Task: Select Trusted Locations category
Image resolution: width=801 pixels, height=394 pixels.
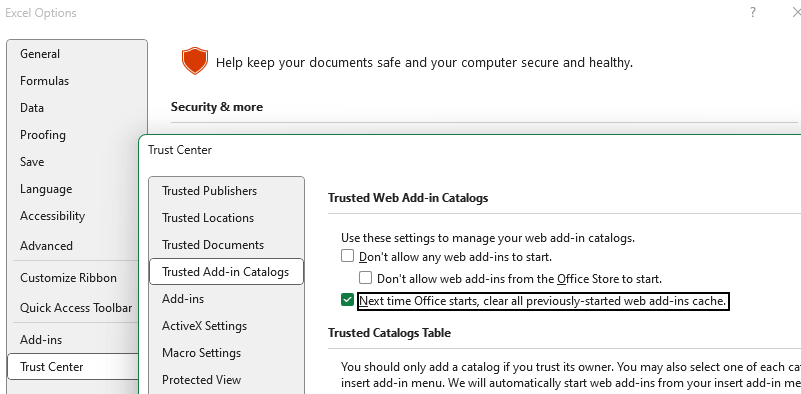Action: tap(208, 218)
